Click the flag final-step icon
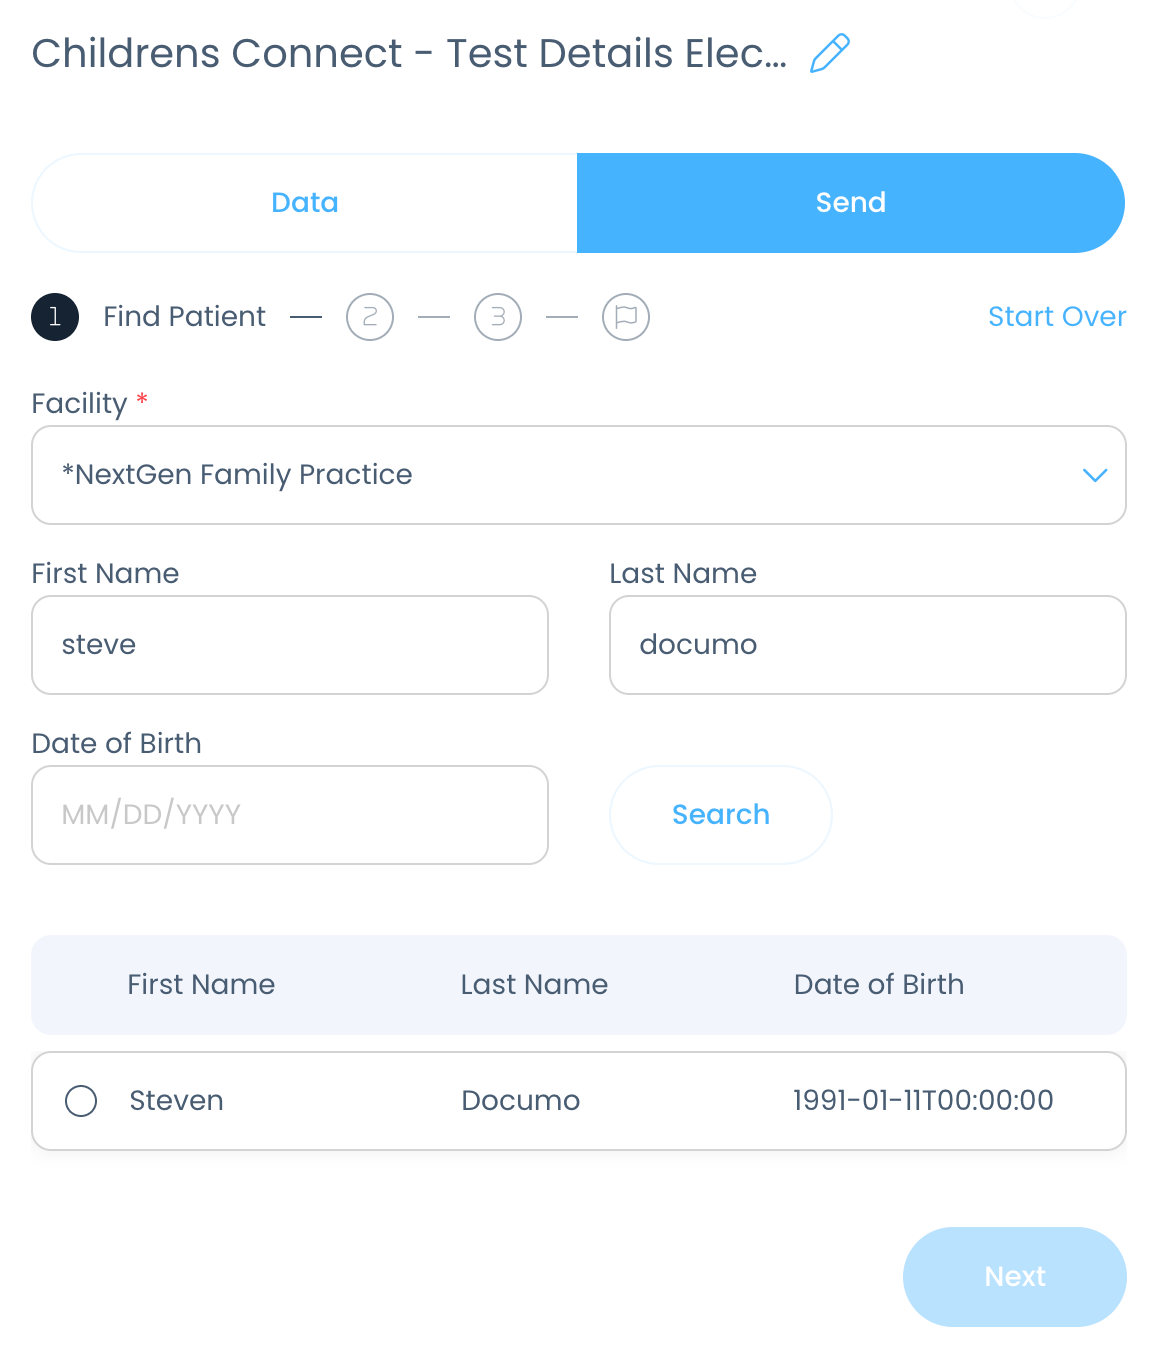1152x1348 pixels. pos(626,317)
